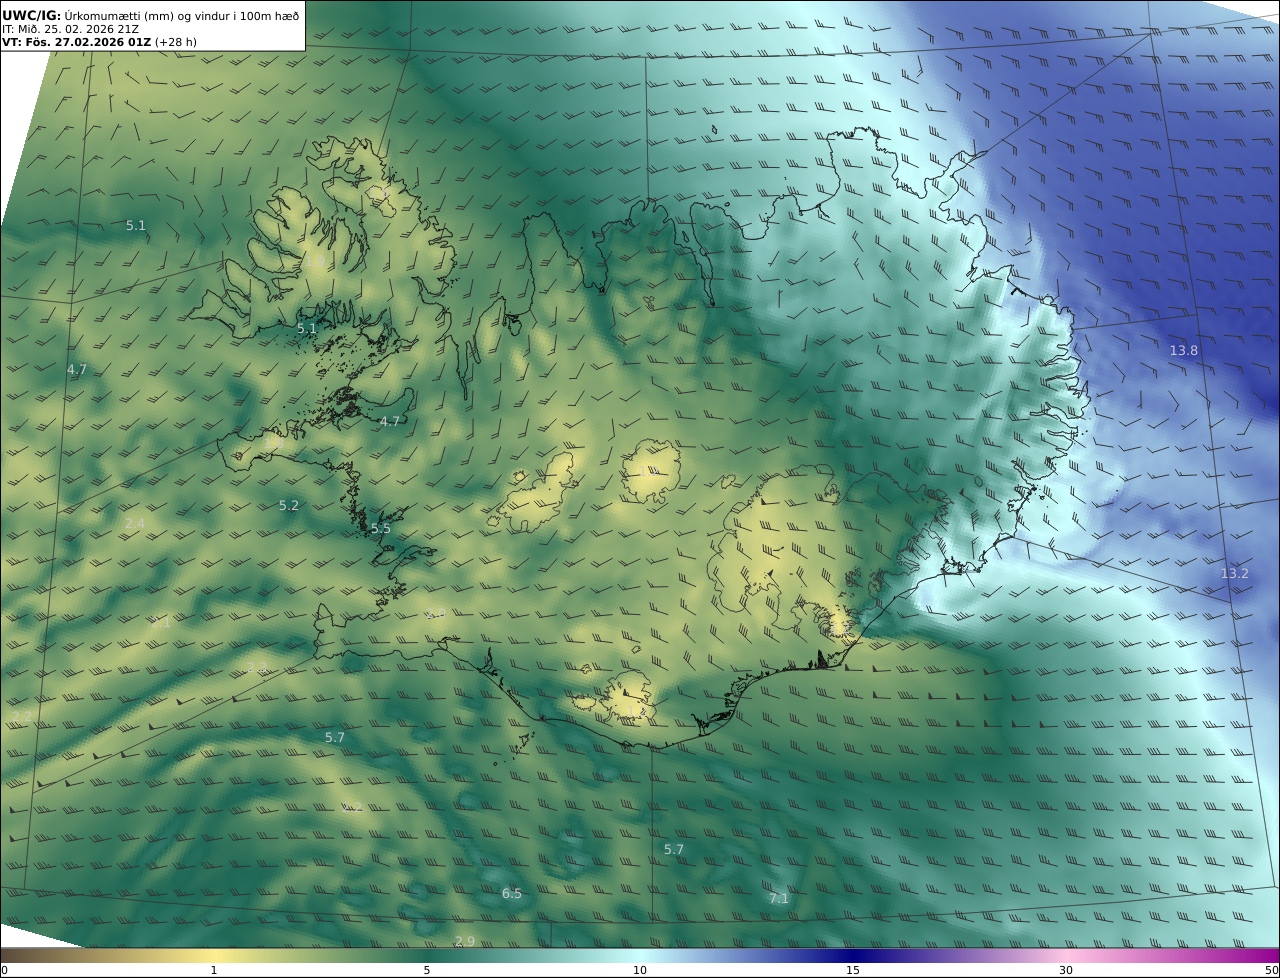Click the faint 2.4 value label

(135, 523)
